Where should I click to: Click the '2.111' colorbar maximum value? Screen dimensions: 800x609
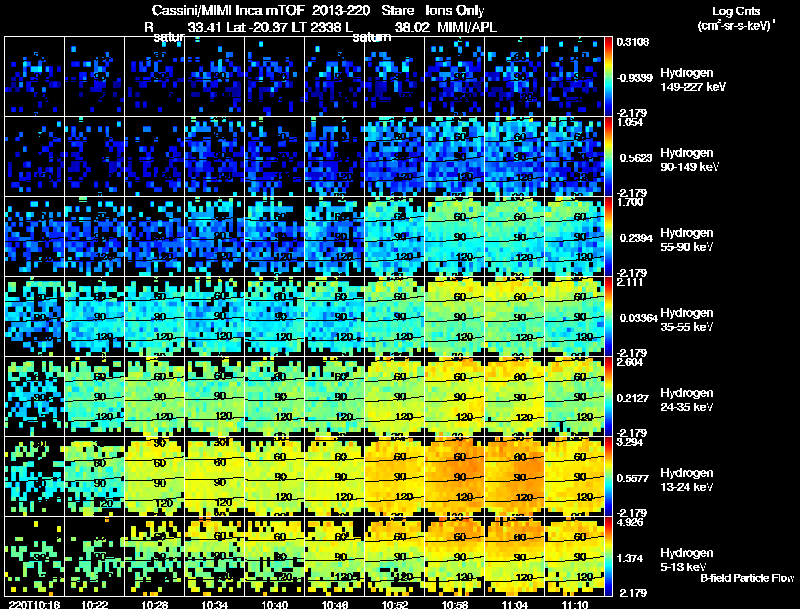click(630, 282)
